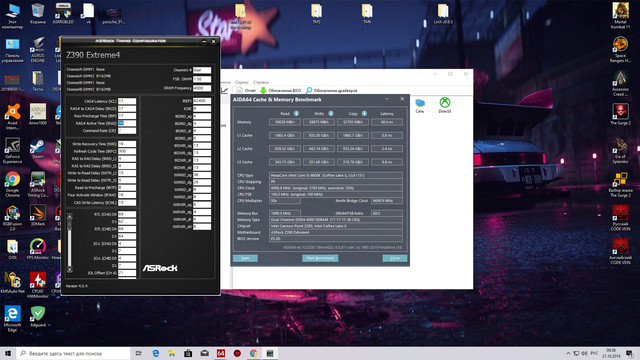The image size is (640, 360).
Task: Open GeForce Experience shortcut
Action: point(12,150)
